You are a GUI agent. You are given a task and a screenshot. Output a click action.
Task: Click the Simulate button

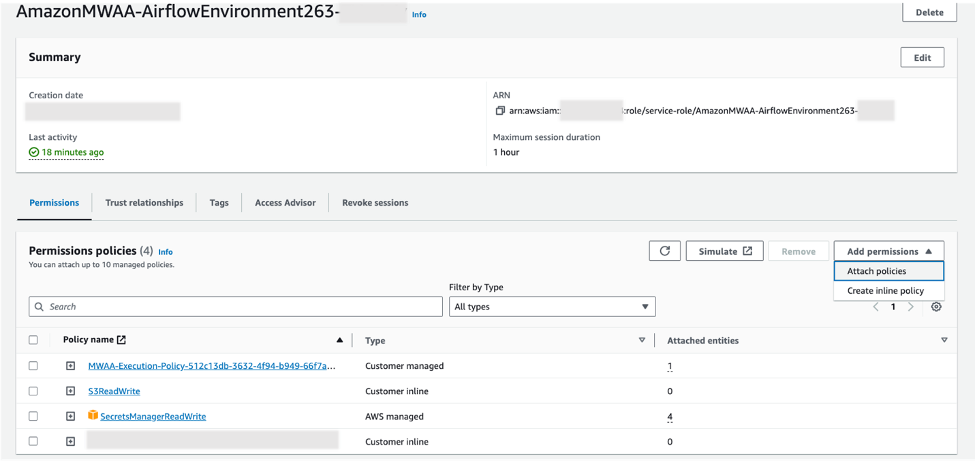pos(725,251)
